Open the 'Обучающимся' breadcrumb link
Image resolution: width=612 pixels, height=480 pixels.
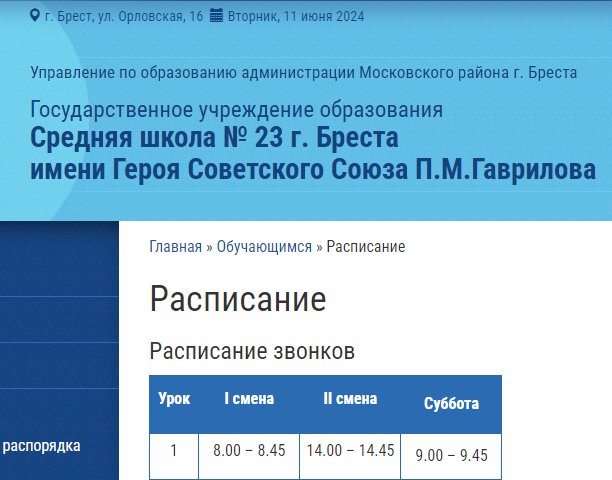264,247
